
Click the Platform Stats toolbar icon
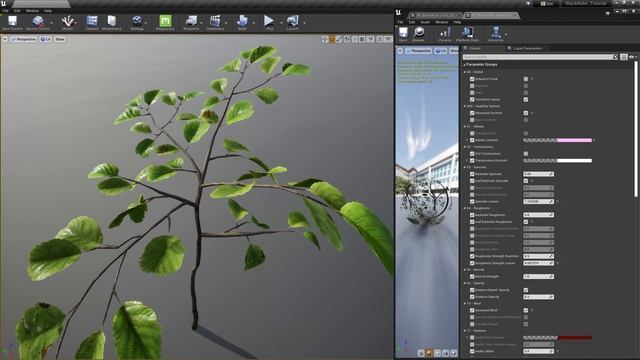[x=467, y=34]
